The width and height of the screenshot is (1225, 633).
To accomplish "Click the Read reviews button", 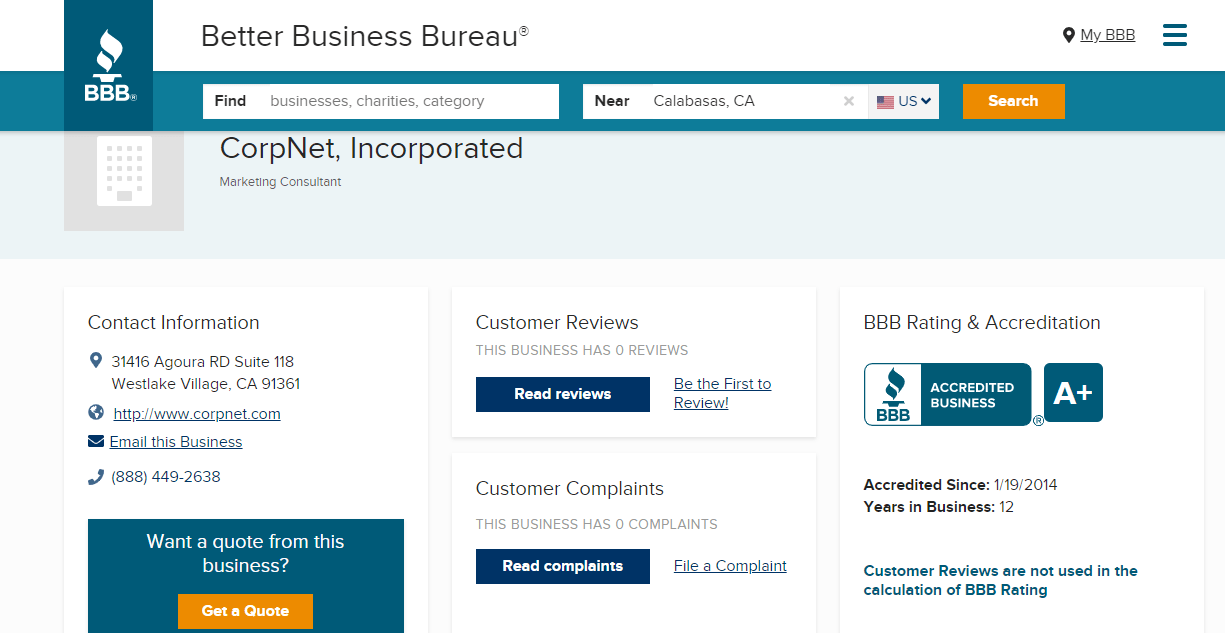I will [x=563, y=394].
